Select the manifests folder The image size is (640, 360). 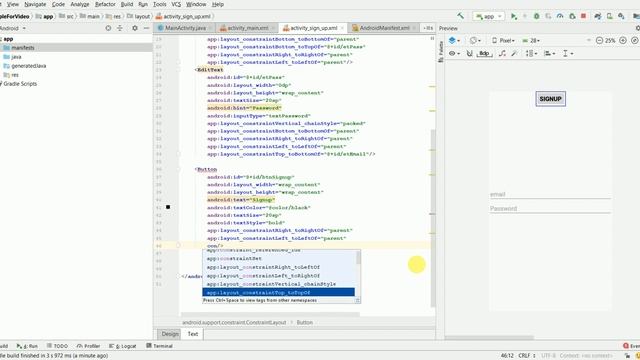[76, 48]
